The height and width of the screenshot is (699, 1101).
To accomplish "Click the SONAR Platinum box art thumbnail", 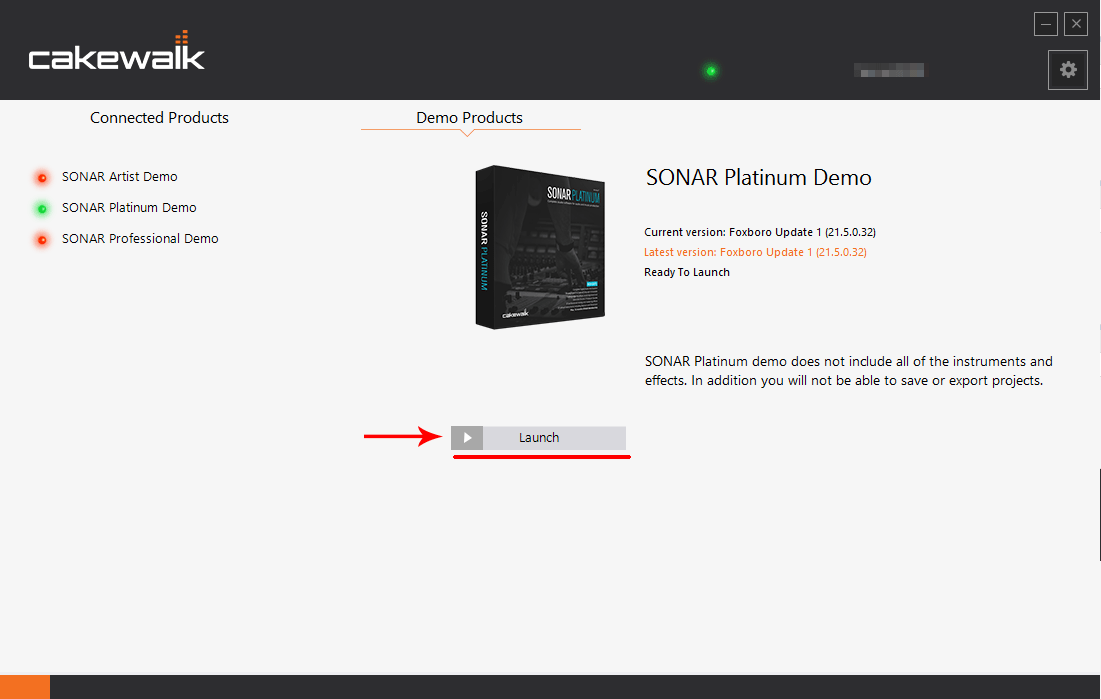I will [x=540, y=246].
